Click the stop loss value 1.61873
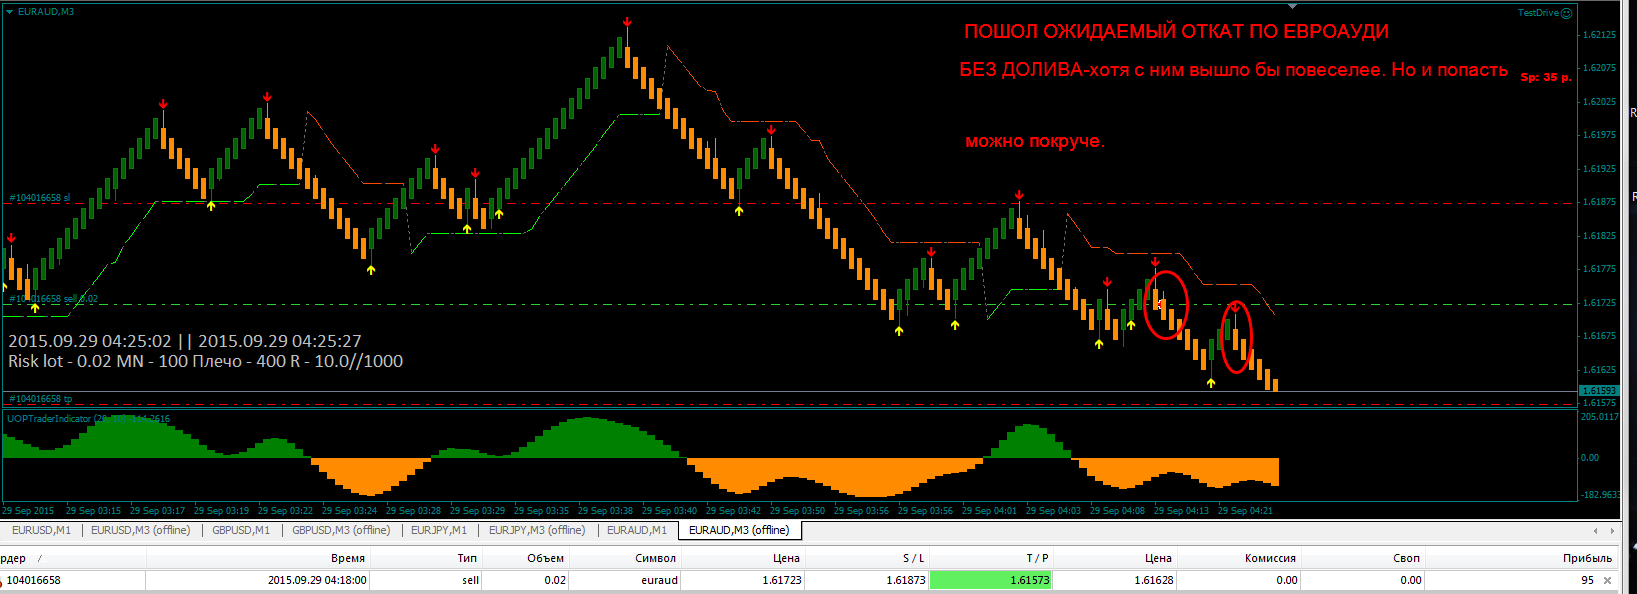 [905, 580]
